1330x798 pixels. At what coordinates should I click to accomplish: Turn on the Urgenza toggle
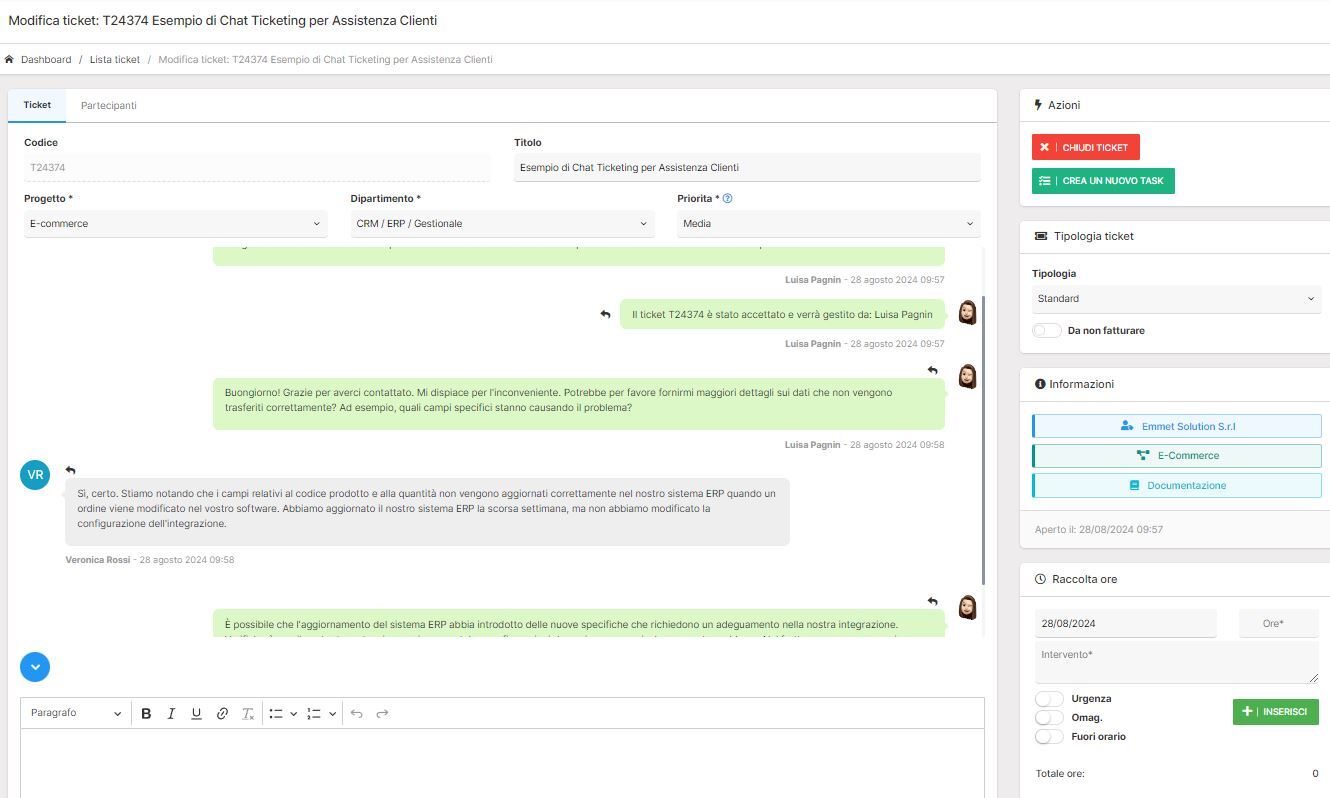(x=1049, y=698)
